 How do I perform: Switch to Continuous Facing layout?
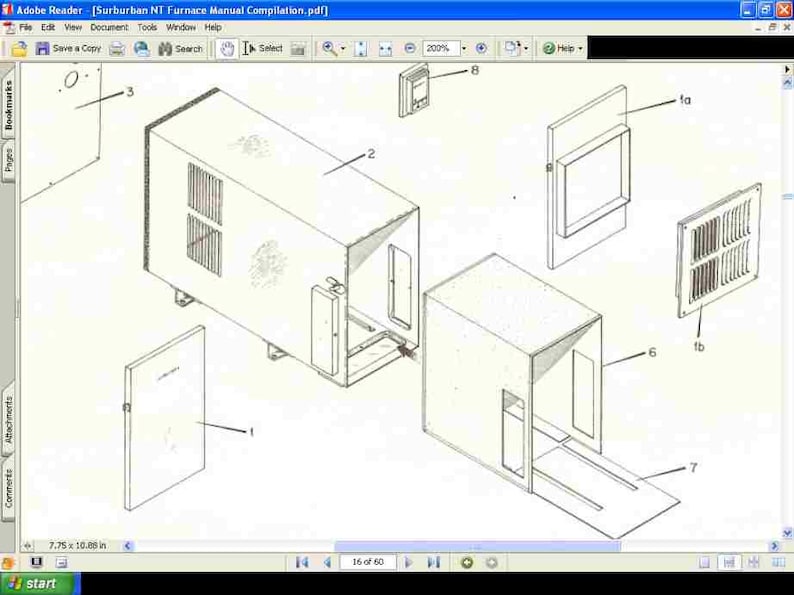753,562
